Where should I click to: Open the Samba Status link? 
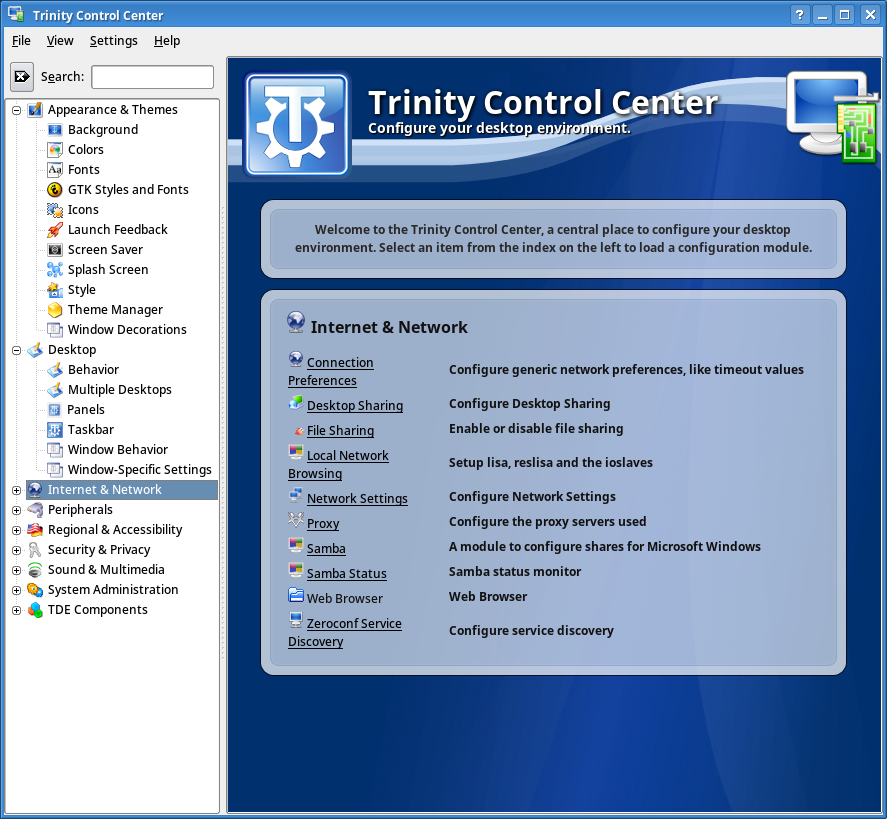pos(347,574)
